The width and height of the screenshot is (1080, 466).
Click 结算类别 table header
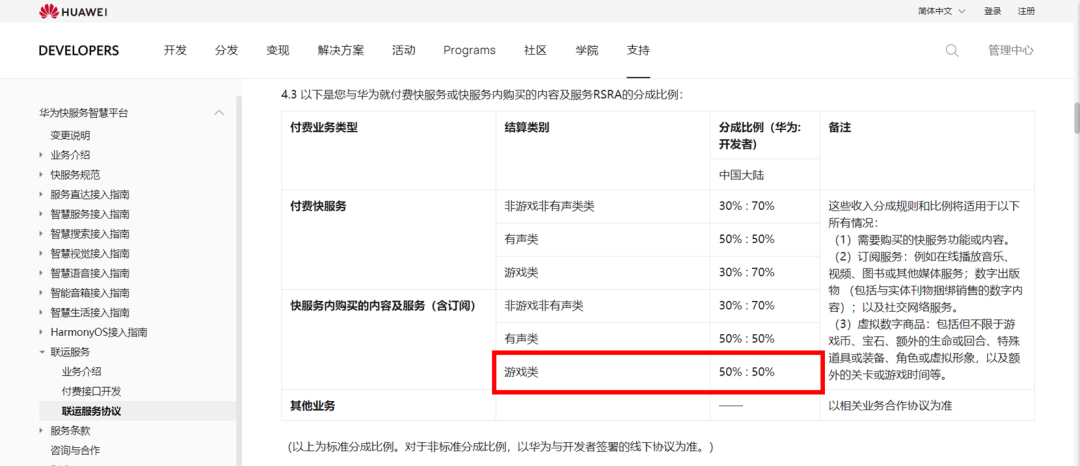click(x=527, y=129)
